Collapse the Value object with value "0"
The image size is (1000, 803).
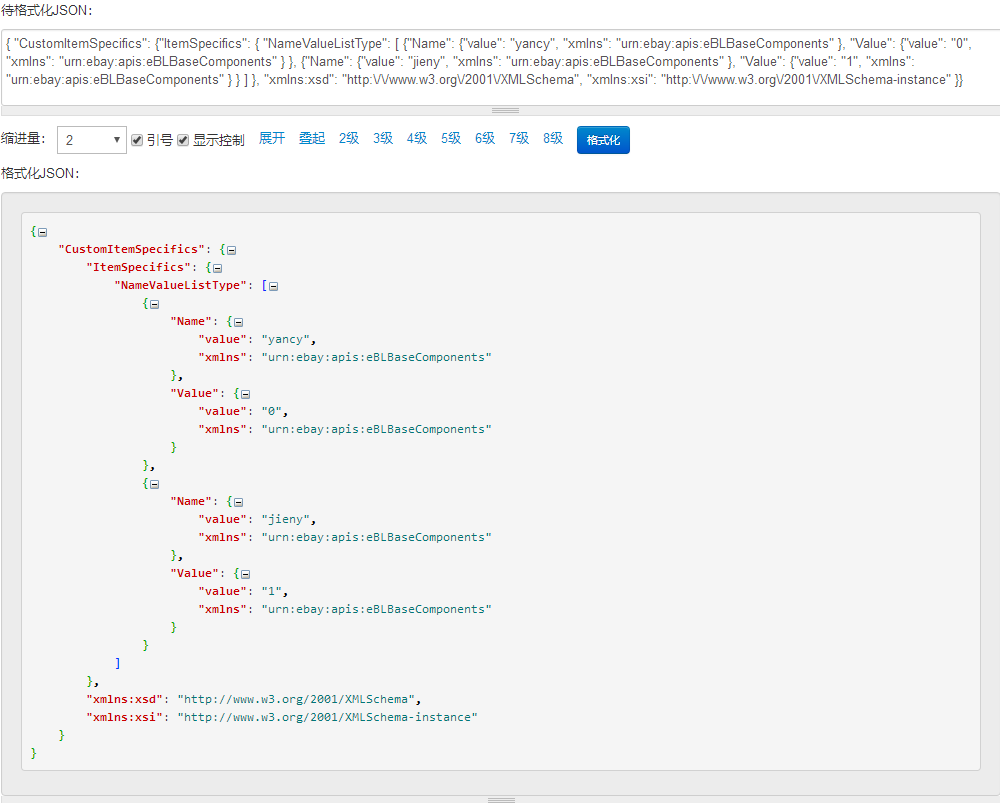pyautogui.click(x=246, y=394)
